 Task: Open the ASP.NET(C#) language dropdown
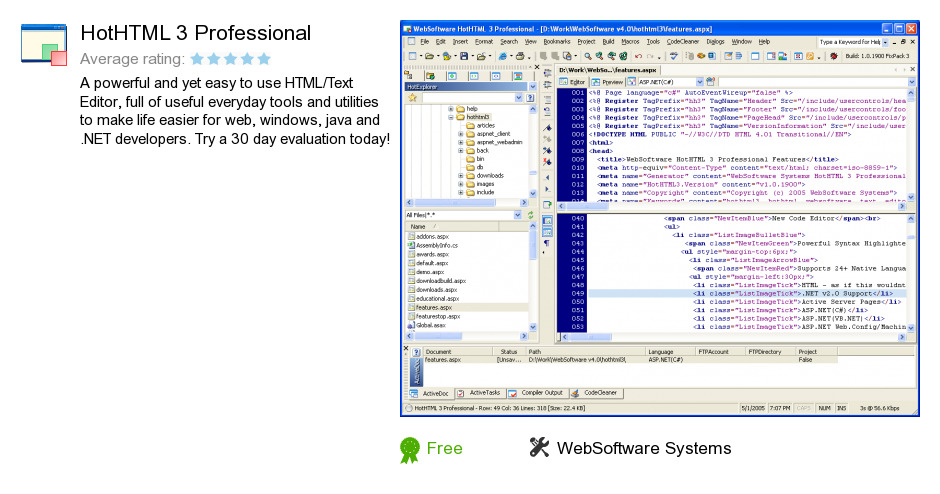(699, 82)
